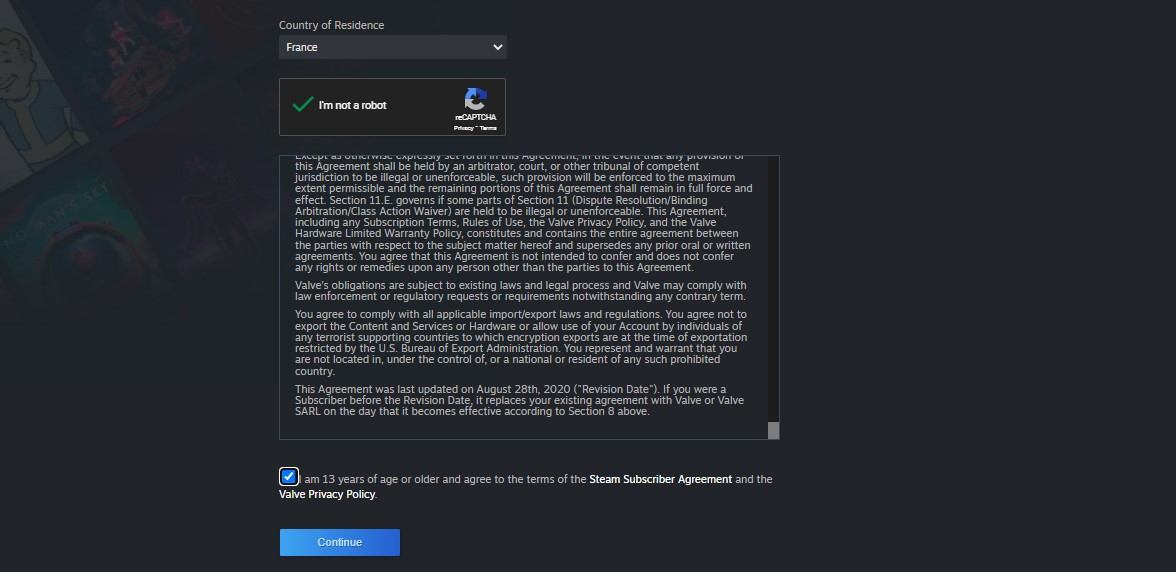This screenshot has height=572, width=1176.
Task: Click the agreement text scrollbar thumb
Action: (x=773, y=430)
